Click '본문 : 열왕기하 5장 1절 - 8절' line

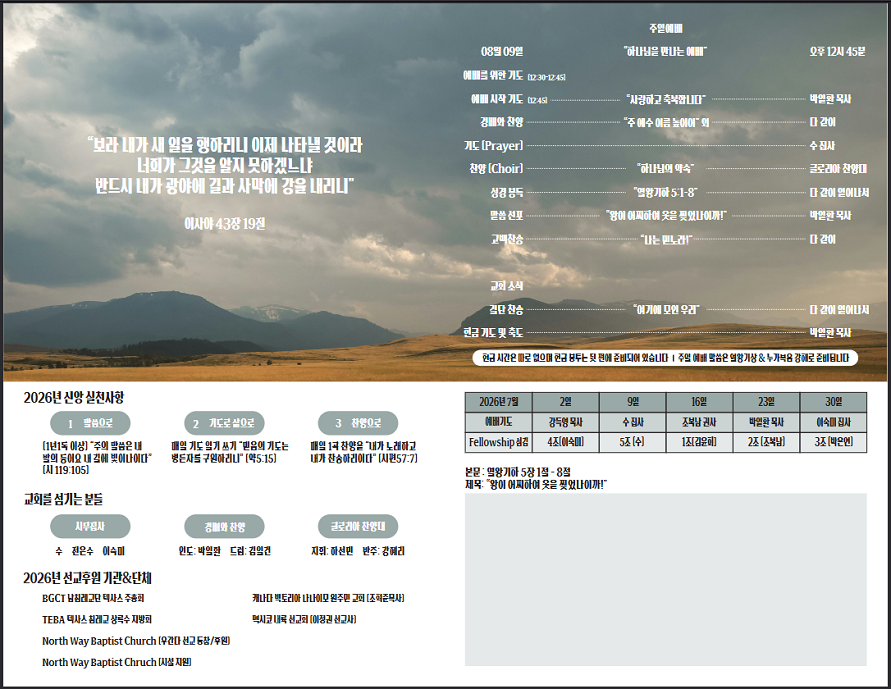tap(518, 472)
